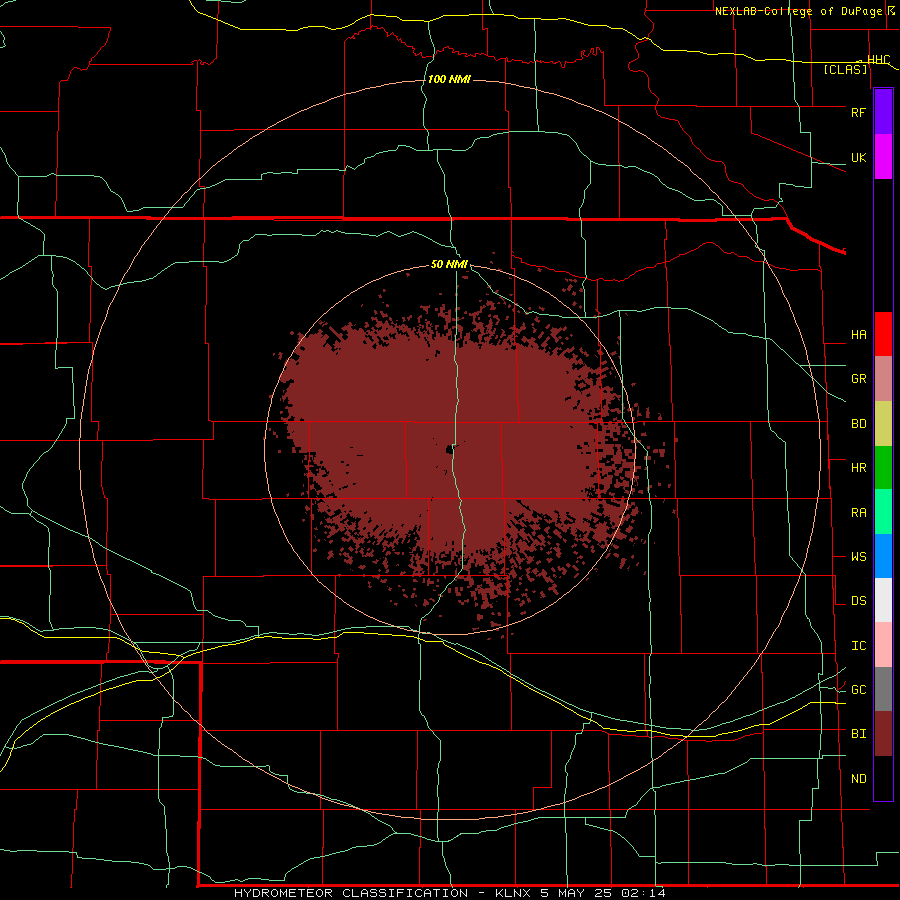This screenshot has width=900, height=900.
Task: Click the magenta UK legend color swatch
Action: 883,157
